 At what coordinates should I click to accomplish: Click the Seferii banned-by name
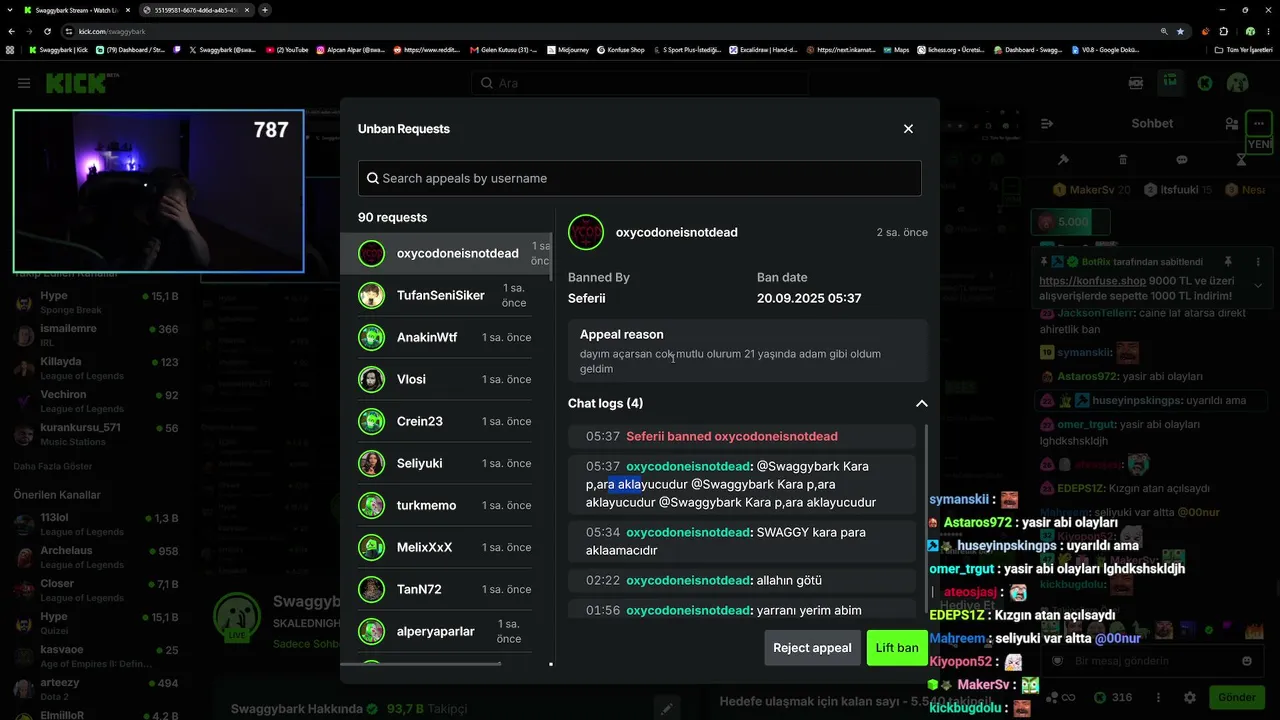coord(587,299)
